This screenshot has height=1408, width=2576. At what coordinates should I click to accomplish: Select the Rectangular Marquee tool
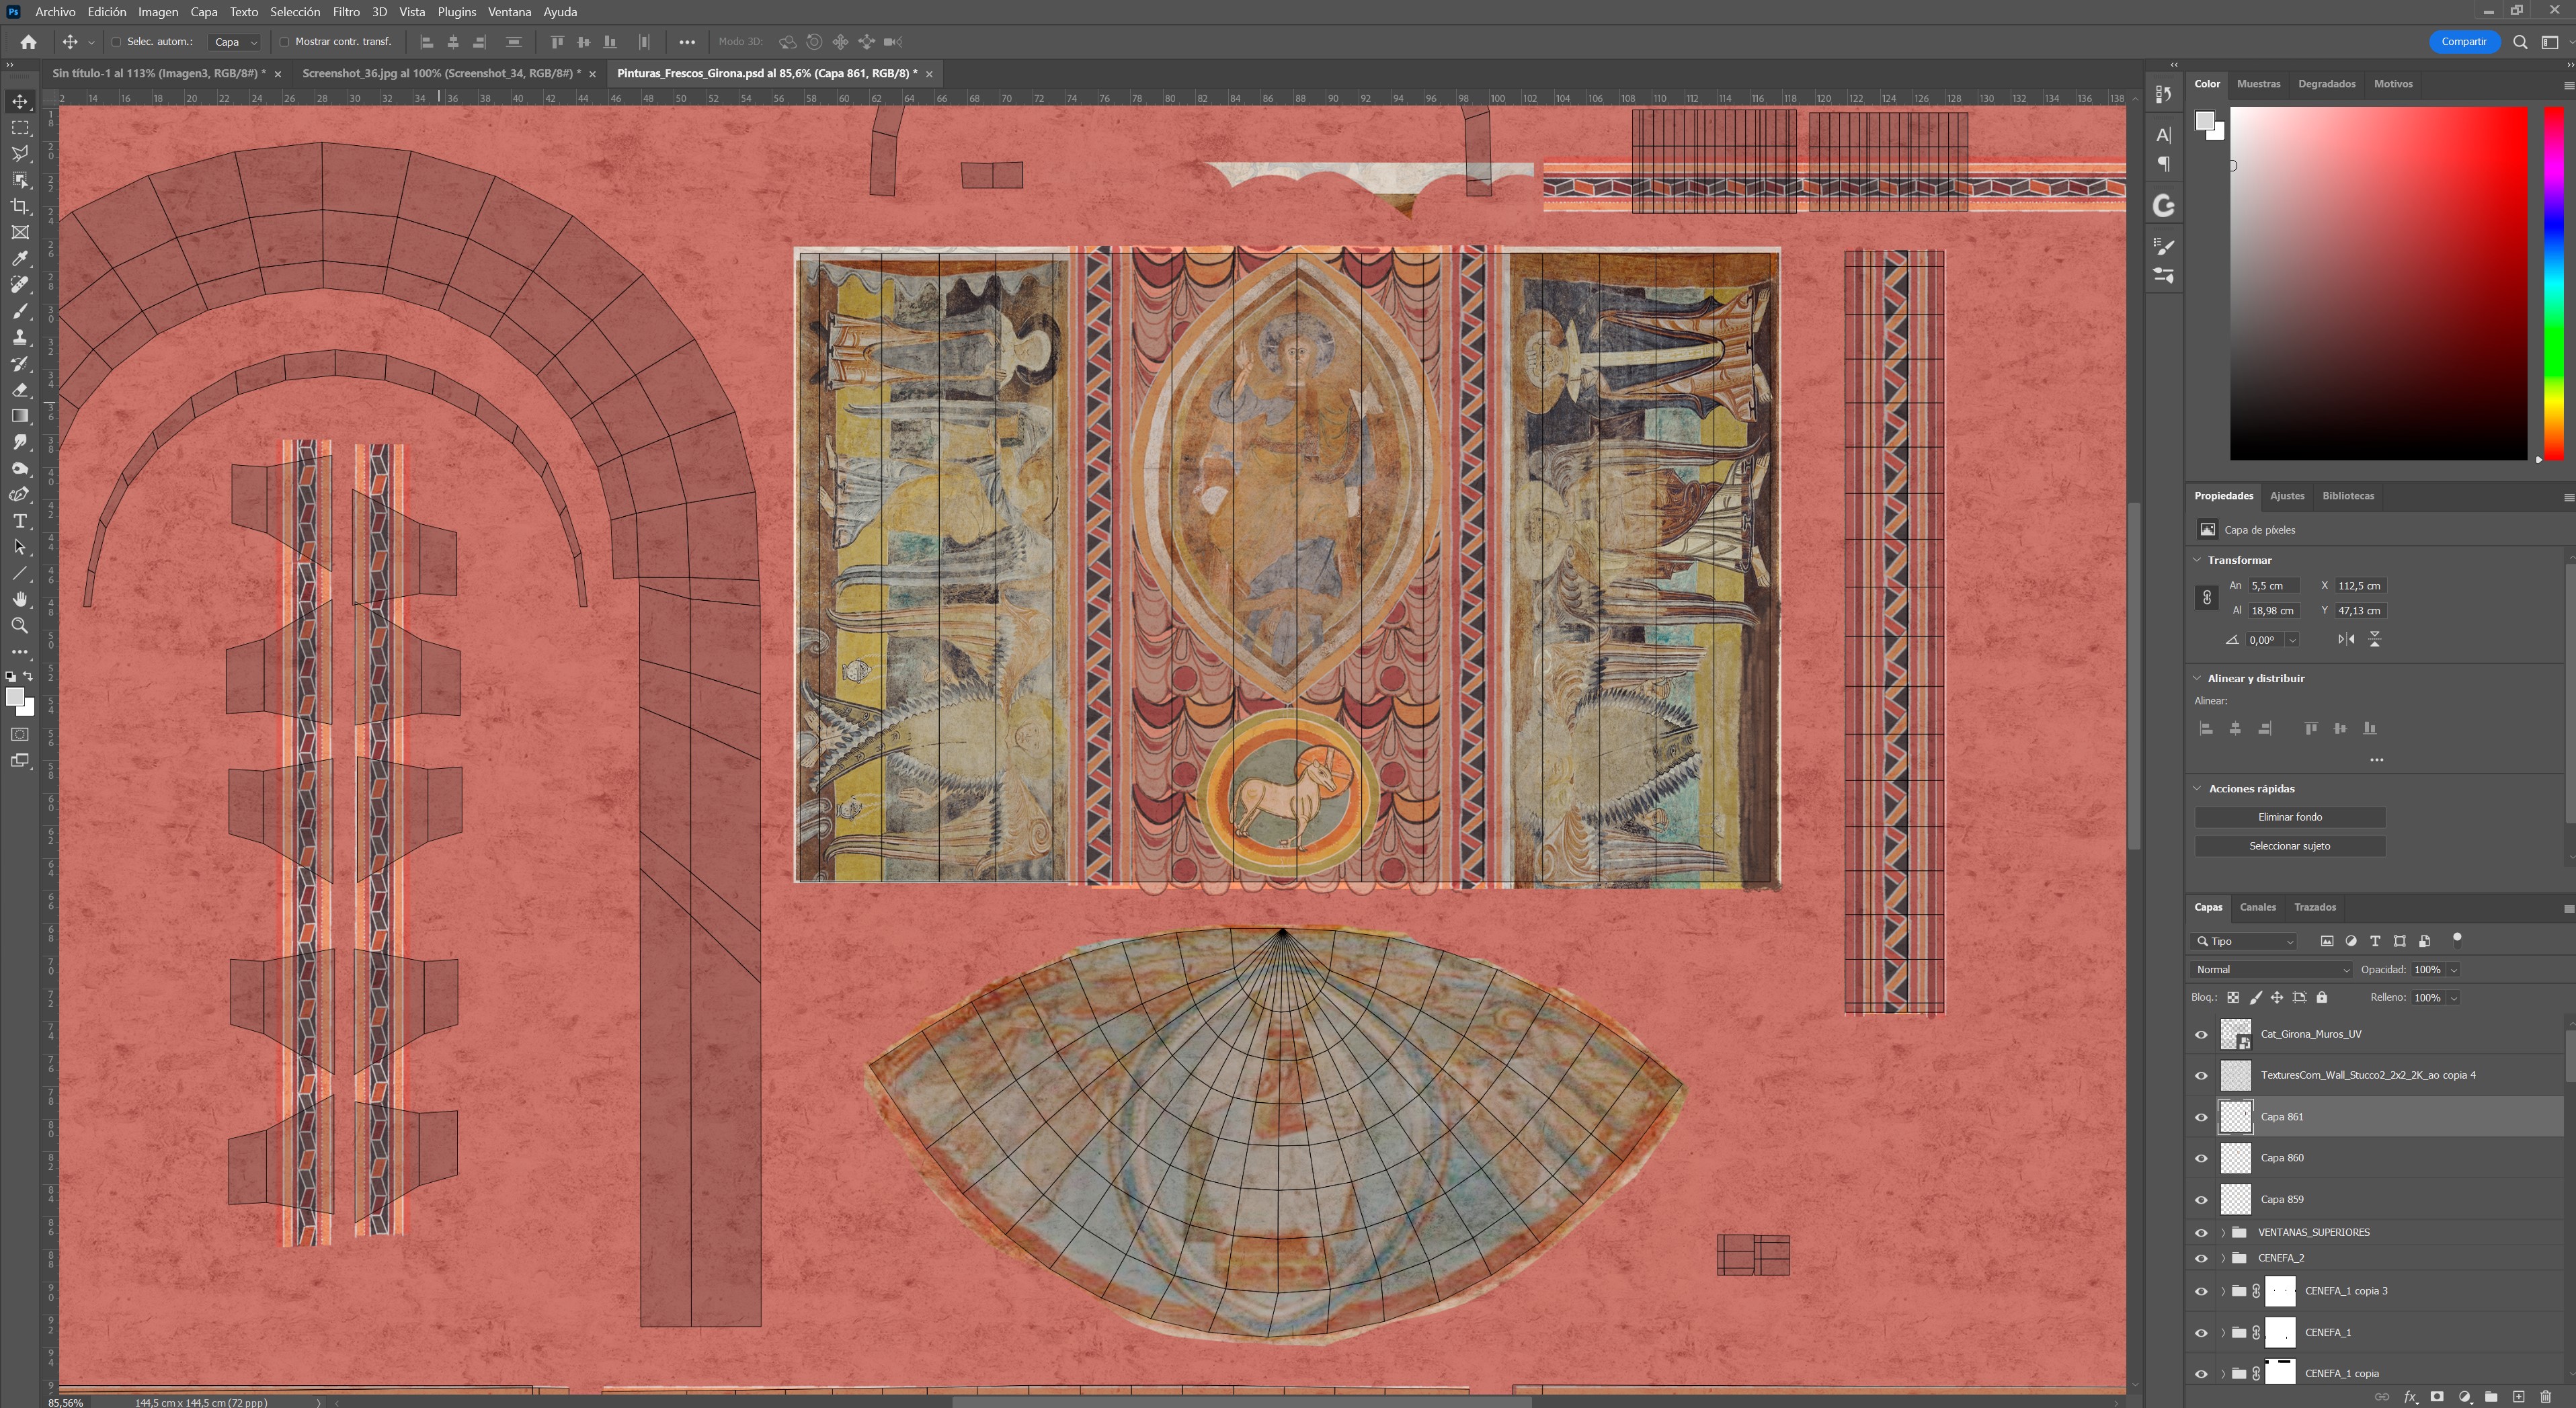click(x=20, y=128)
